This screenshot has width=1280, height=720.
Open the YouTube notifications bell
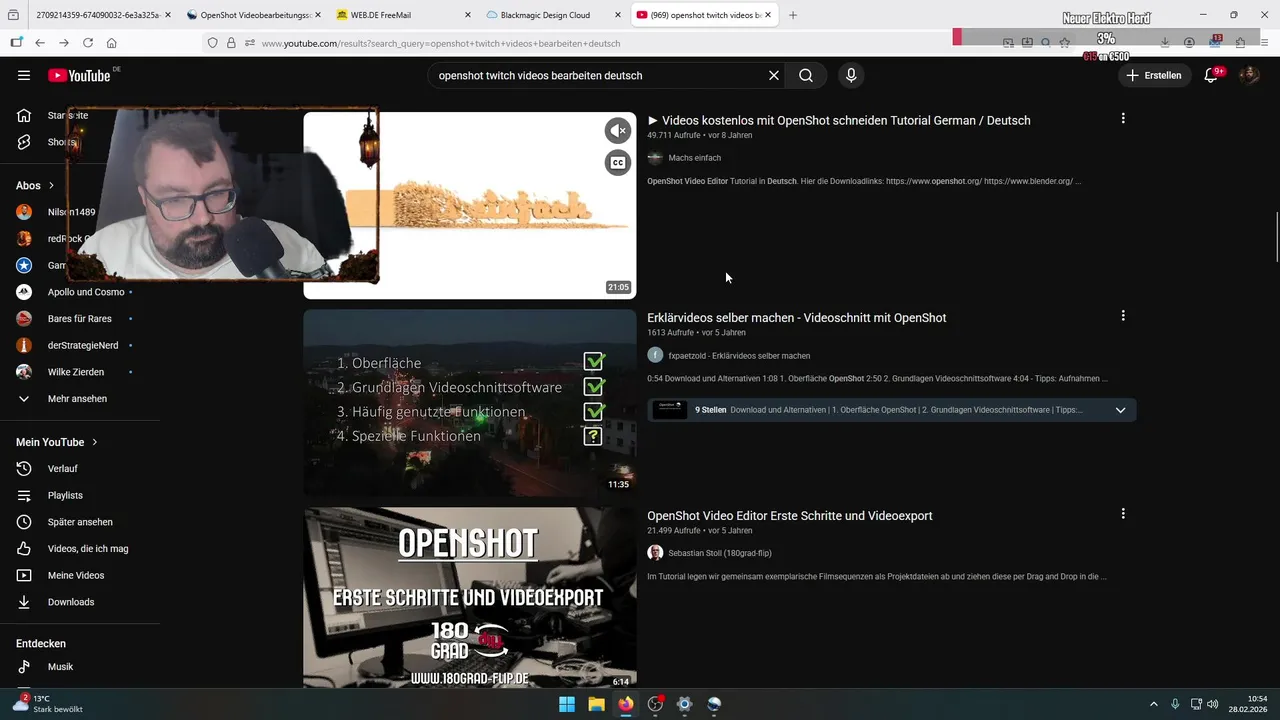coord(1211,75)
